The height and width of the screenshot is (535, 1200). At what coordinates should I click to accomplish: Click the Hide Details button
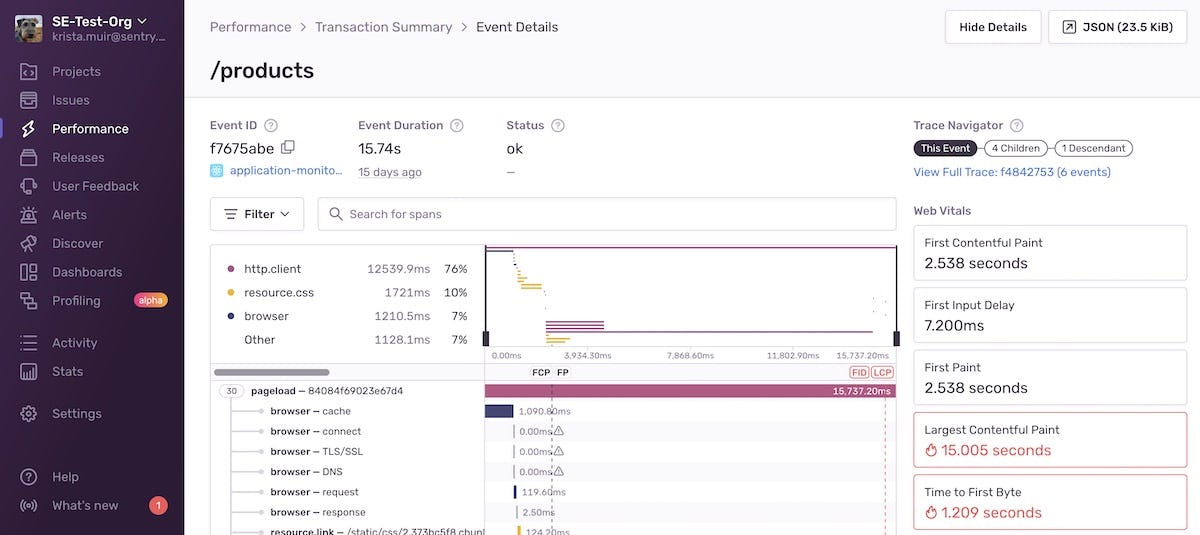(x=992, y=27)
